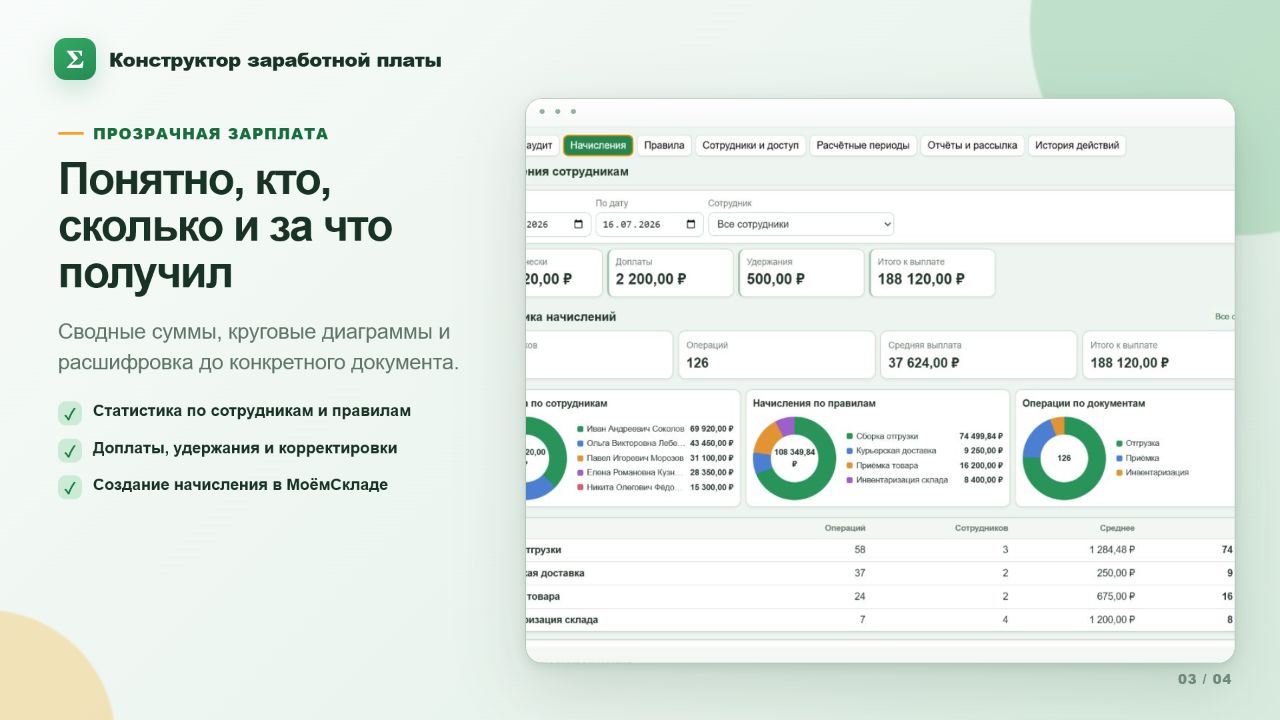Click the 'Средняя выплата' card 37 624,00 ₽

pos(978,355)
